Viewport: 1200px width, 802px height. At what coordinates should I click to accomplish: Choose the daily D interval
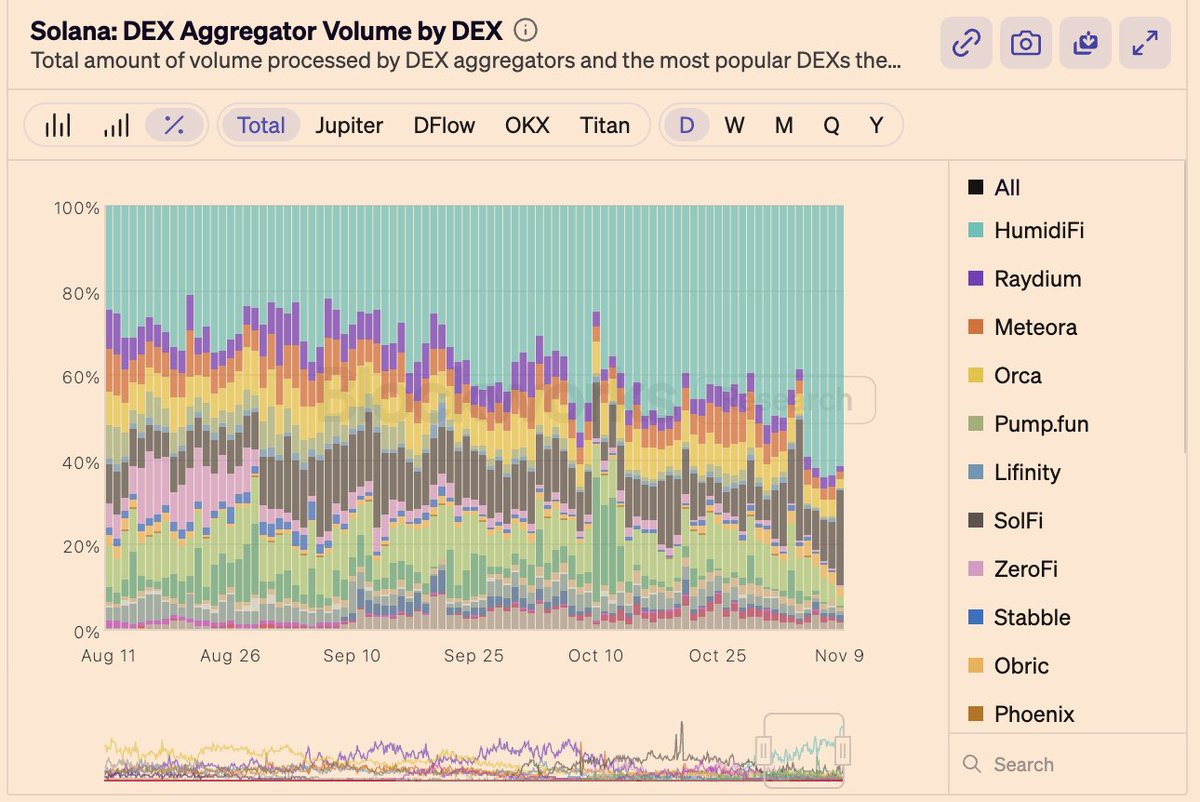687,125
